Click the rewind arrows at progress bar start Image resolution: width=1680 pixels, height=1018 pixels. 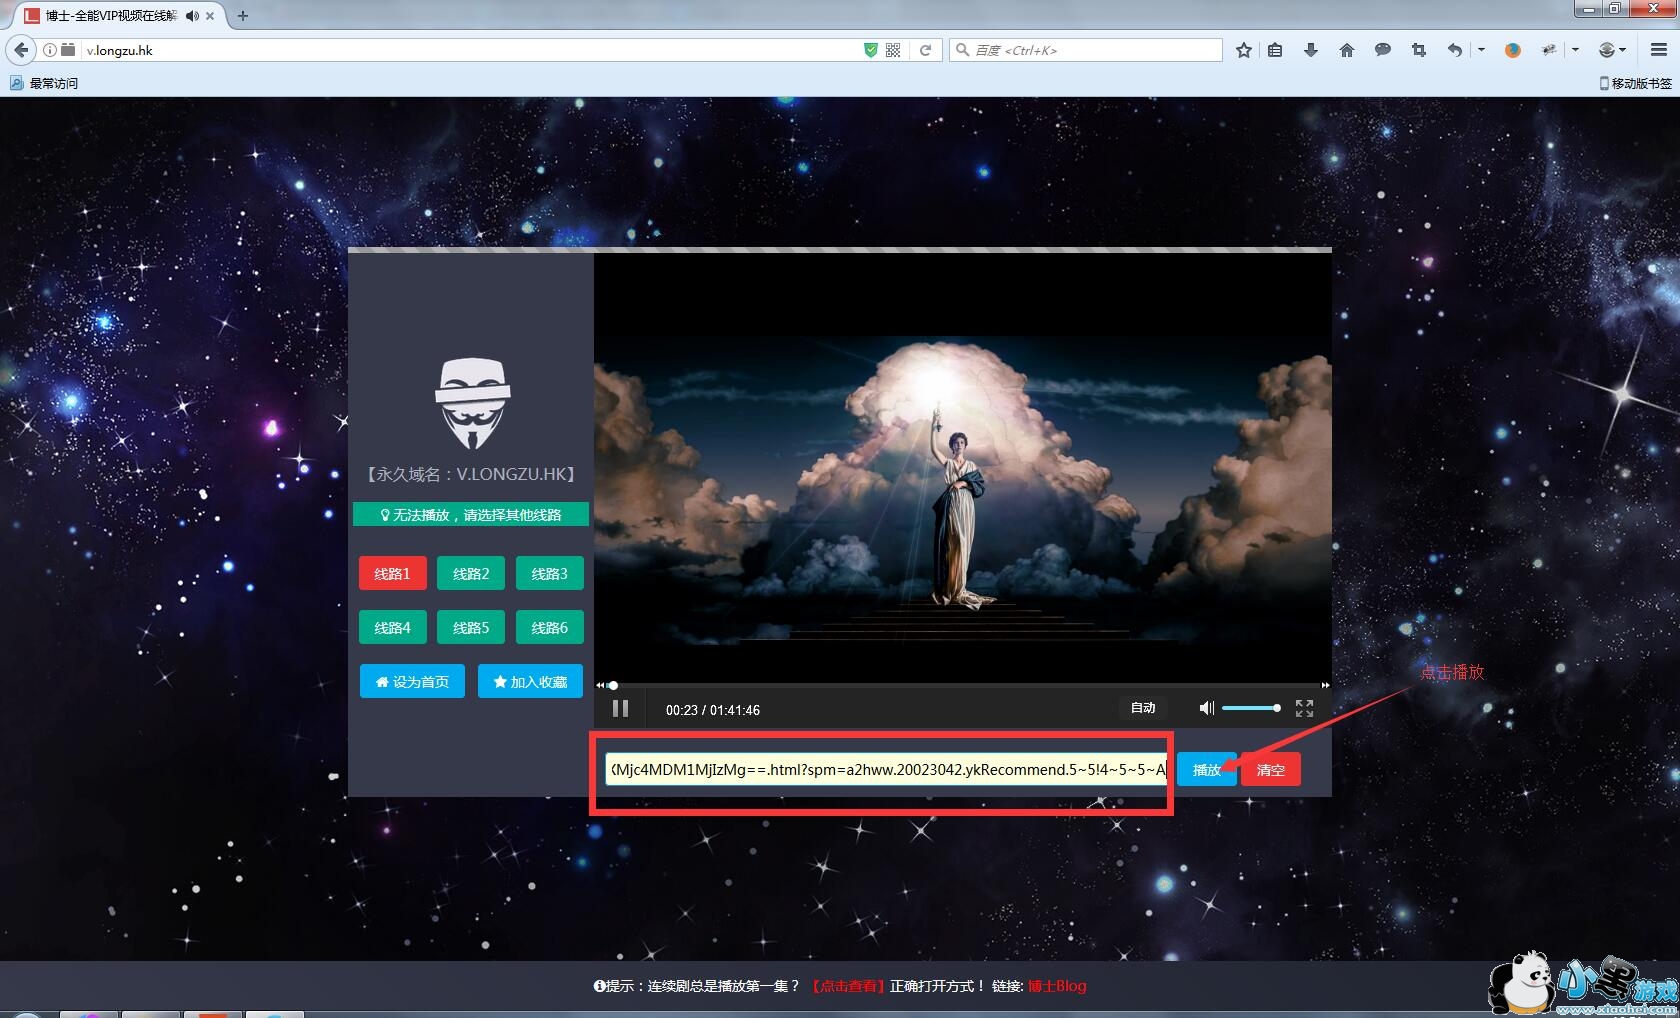click(x=600, y=685)
